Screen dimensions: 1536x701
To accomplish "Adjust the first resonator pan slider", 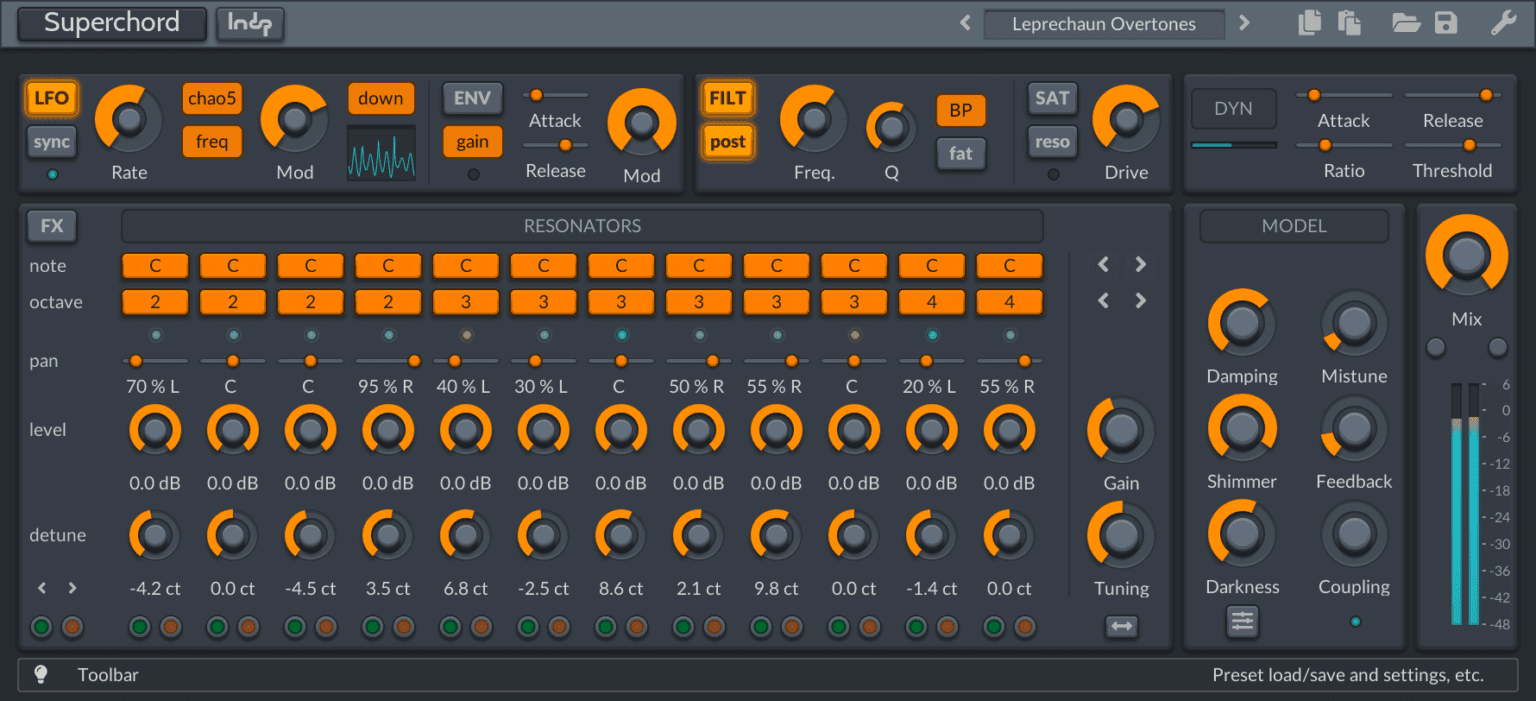I will click(x=137, y=361).
